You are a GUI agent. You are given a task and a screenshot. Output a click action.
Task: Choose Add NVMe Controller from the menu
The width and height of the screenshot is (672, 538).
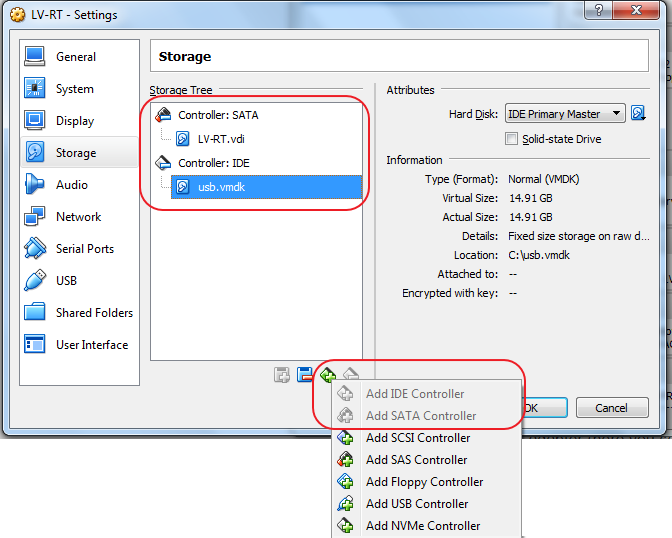[x=422, y=526]
